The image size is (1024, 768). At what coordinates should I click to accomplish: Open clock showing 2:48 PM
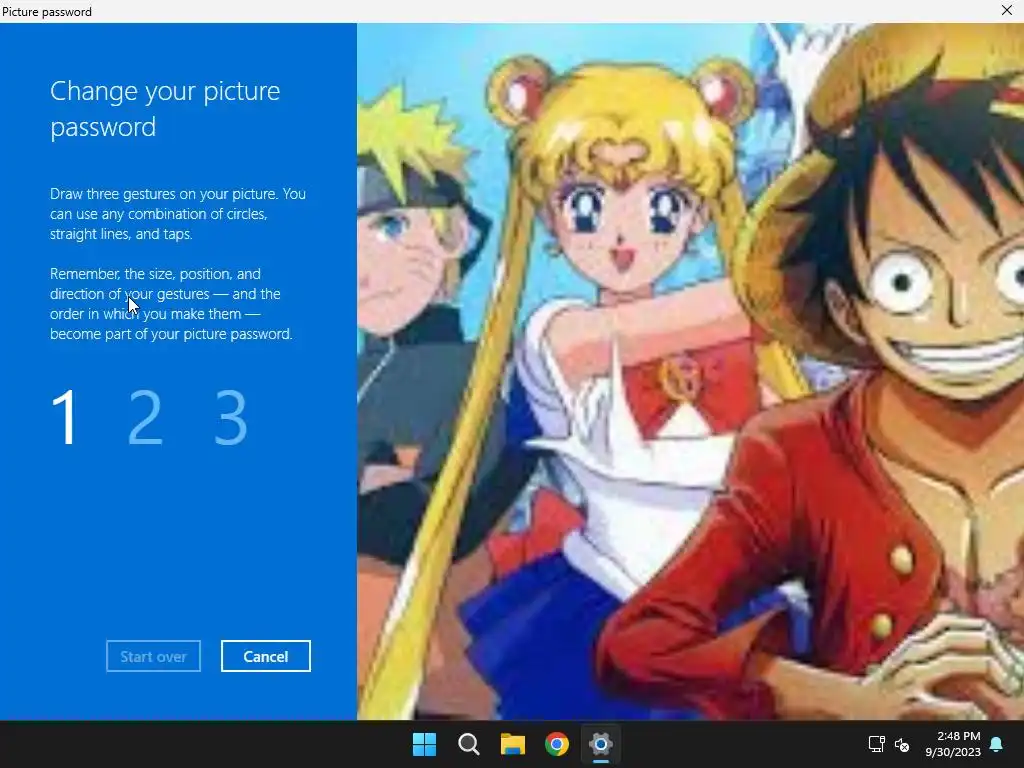(953, 744)
